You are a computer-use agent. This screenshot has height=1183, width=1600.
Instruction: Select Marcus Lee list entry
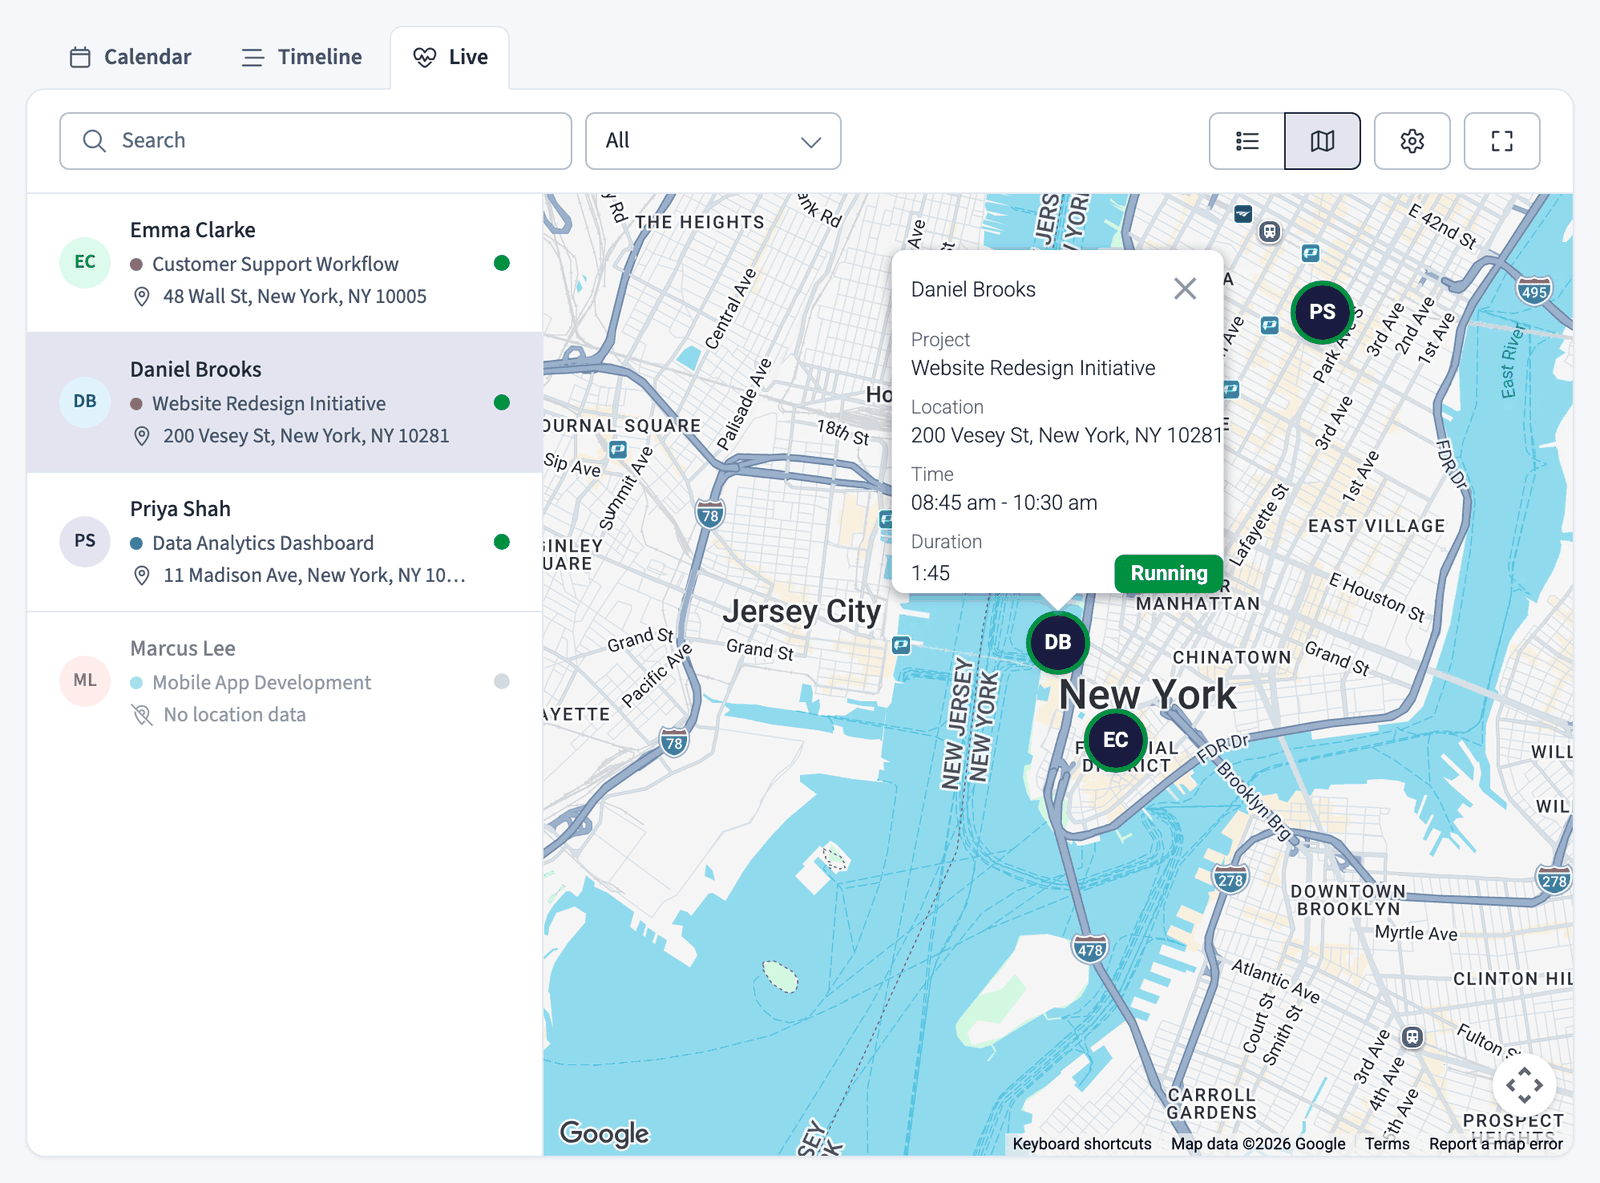285,681
